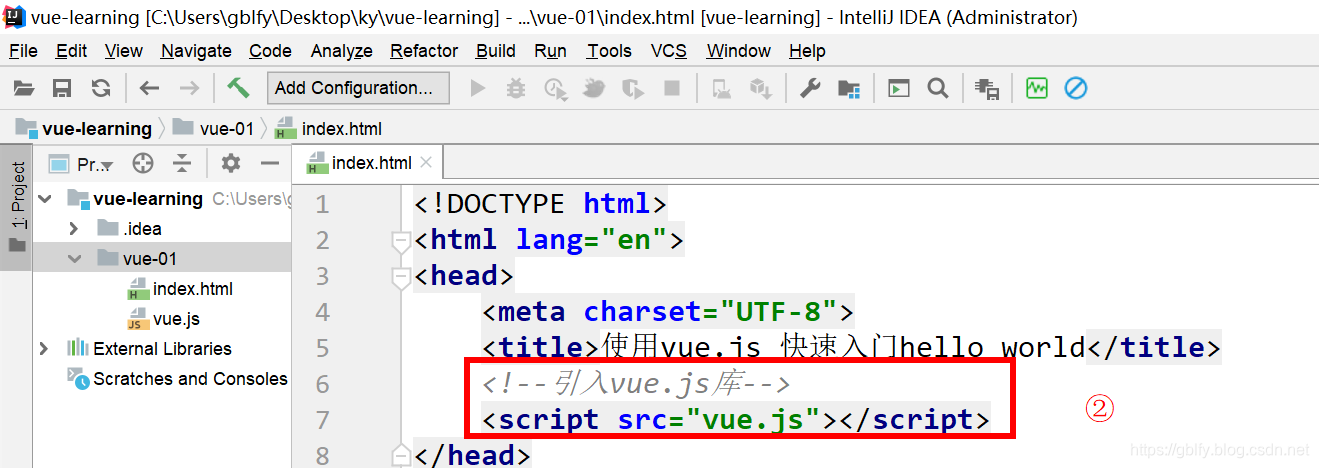Open Project Structure icon
The width and height of the screenshot is (1319, 468).
[x=849, y=89]
